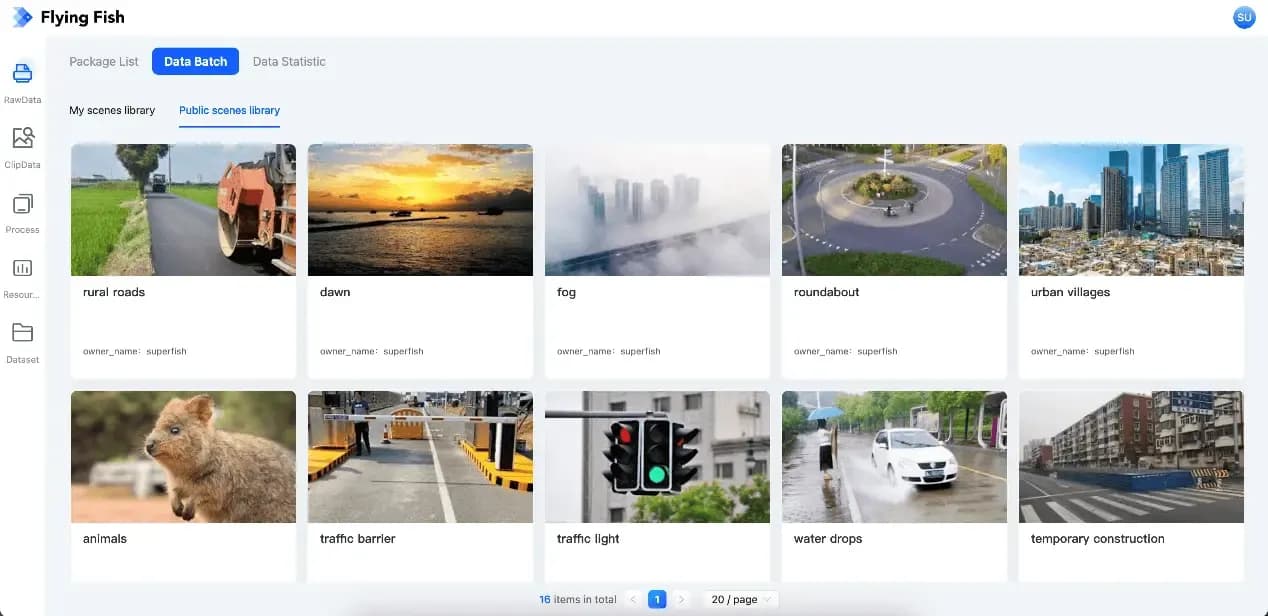Click the Flying Fish logo icon
This screenshot has width=1268, height=616.
point(22,17)
